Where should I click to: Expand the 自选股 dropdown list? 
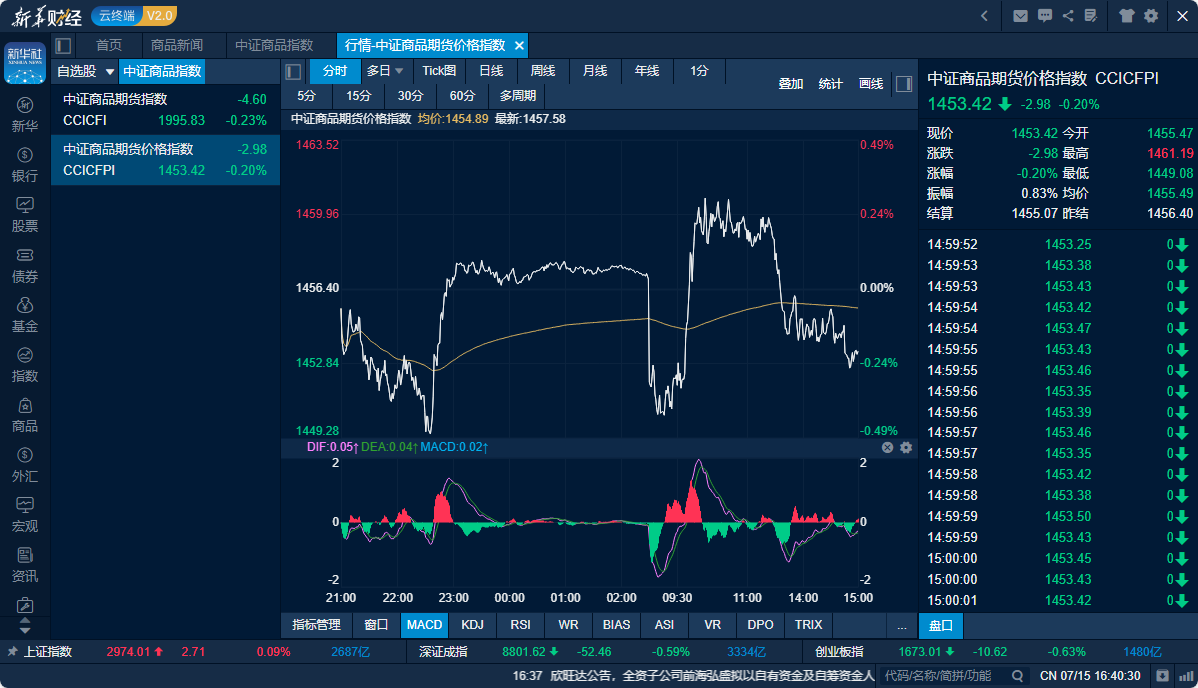click(110, 72)
